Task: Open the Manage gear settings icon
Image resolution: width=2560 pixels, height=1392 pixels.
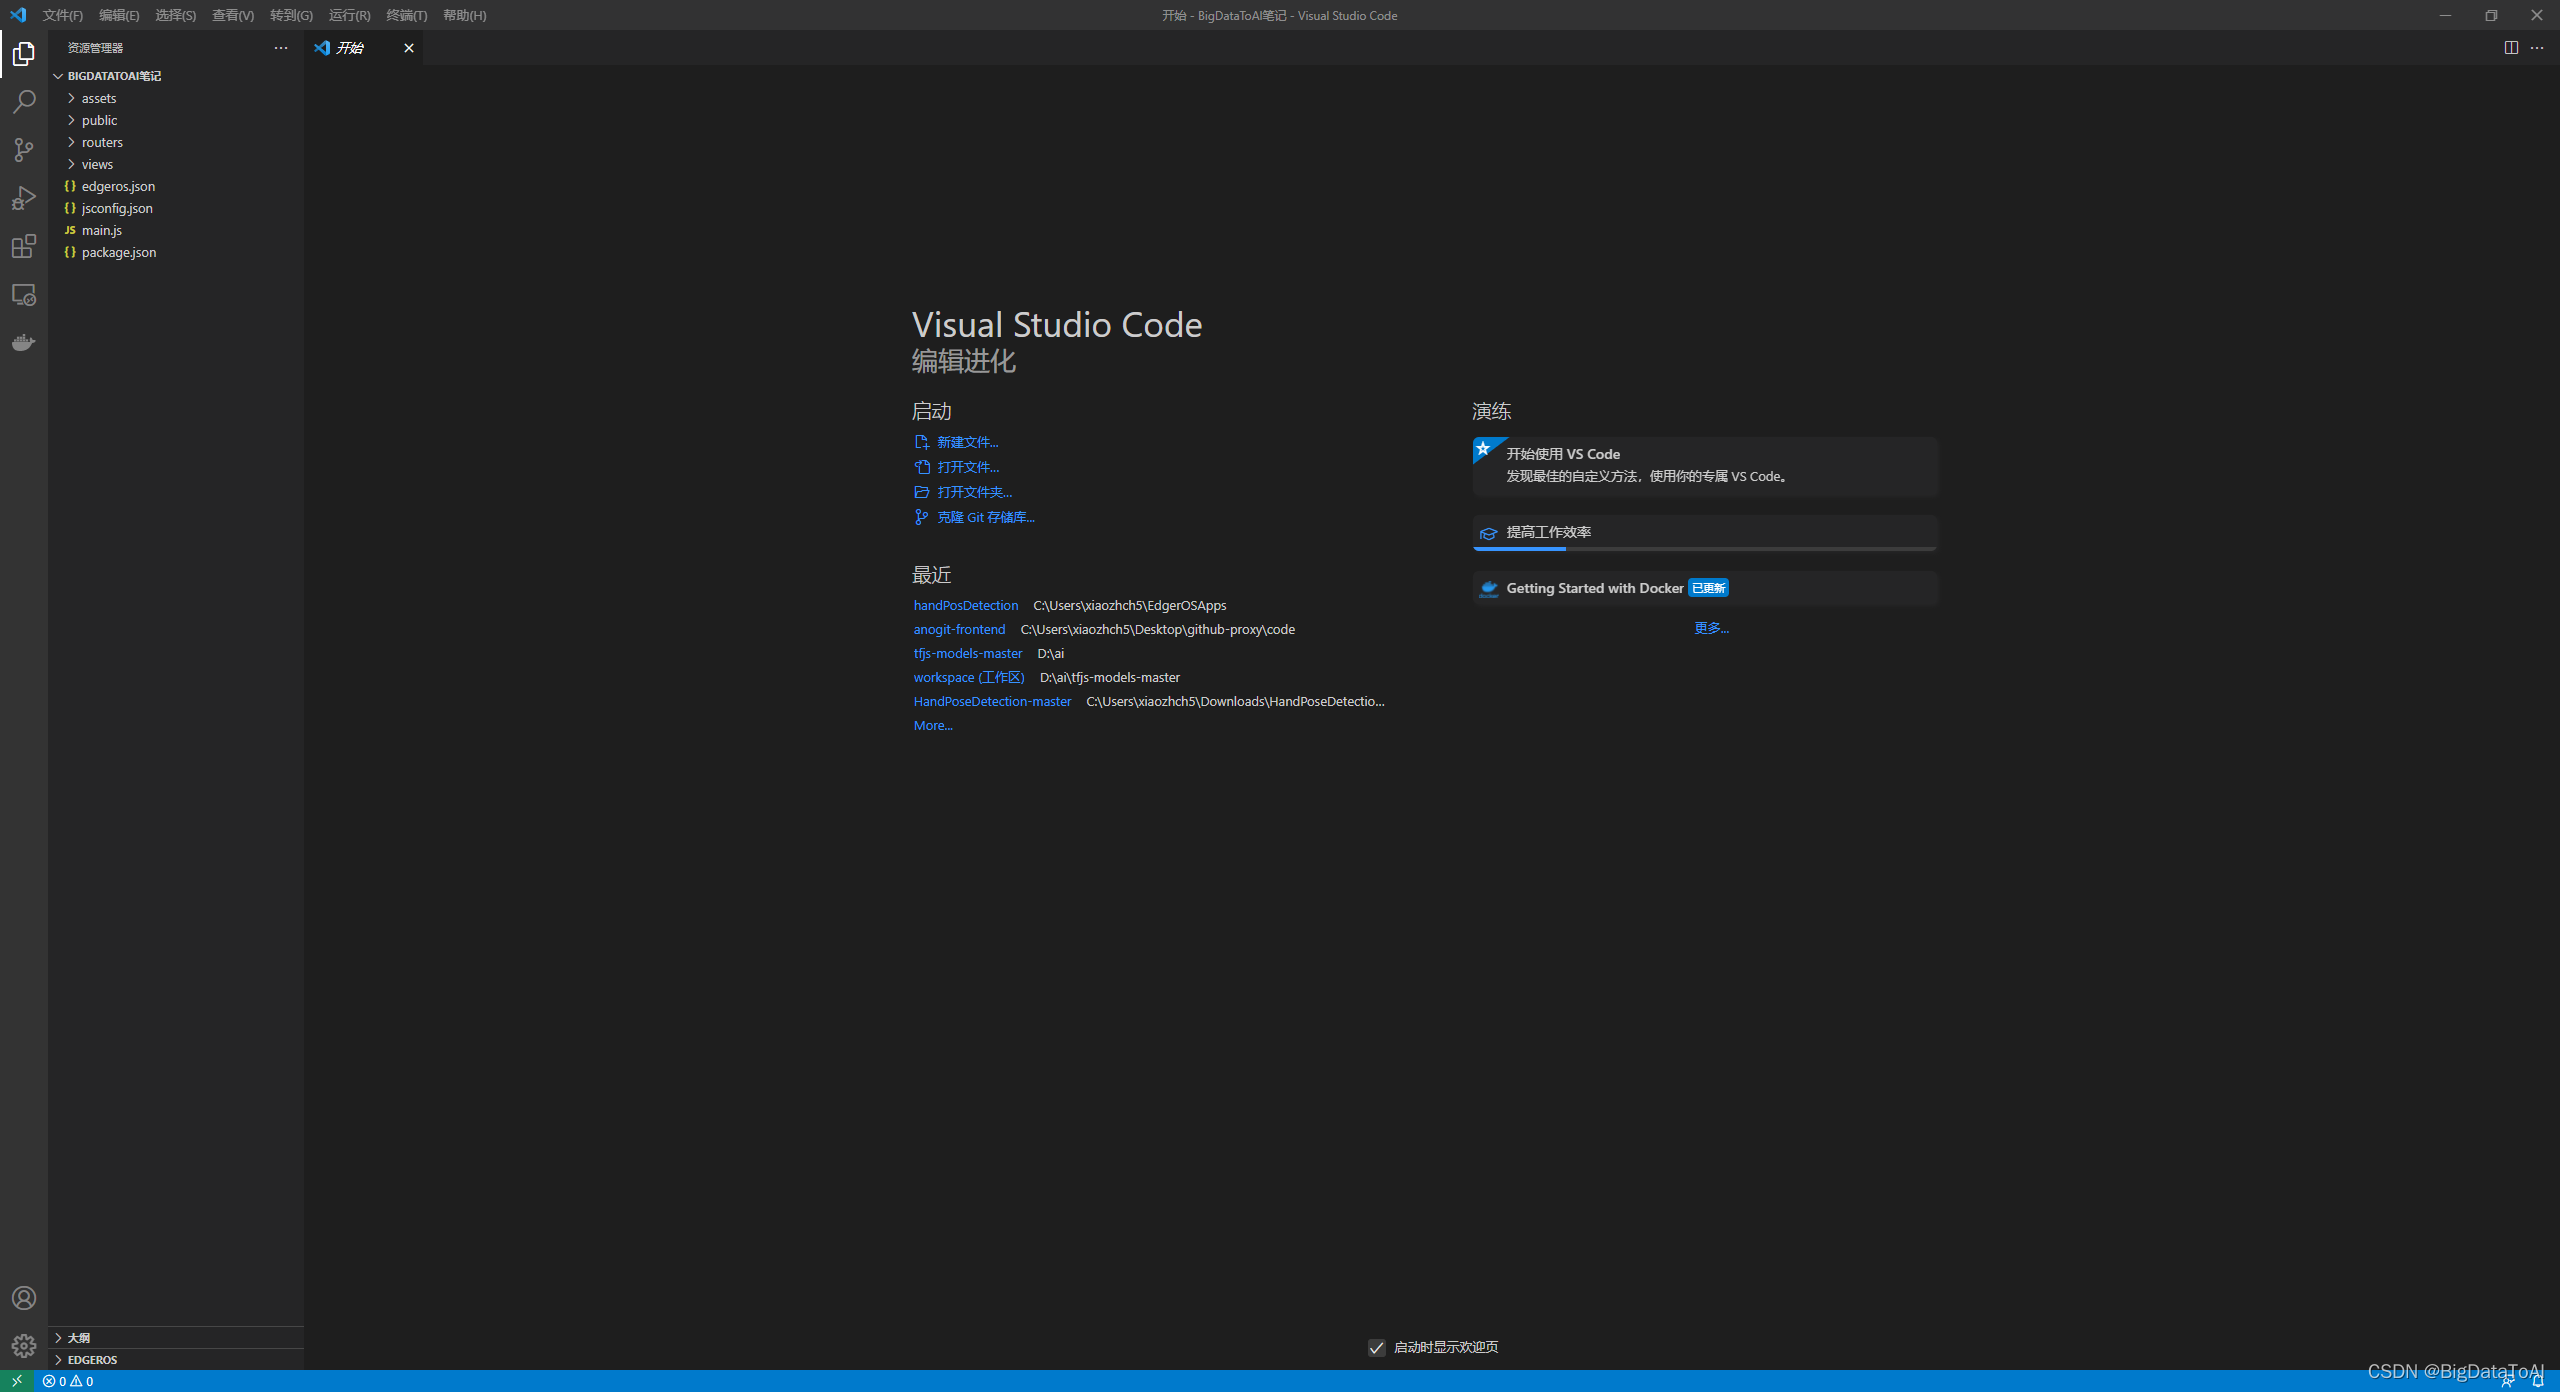Action: (x=24, y=1346)
